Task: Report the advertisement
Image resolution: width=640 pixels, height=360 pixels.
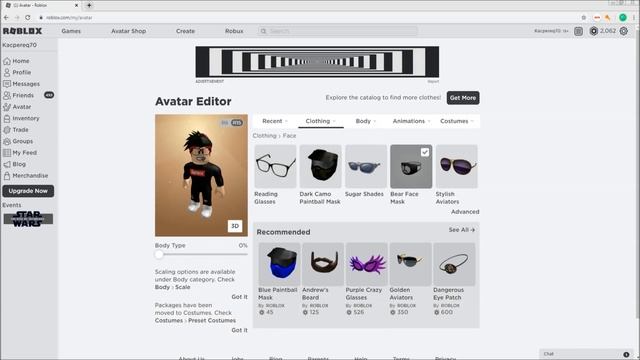Action: [433, 82]
